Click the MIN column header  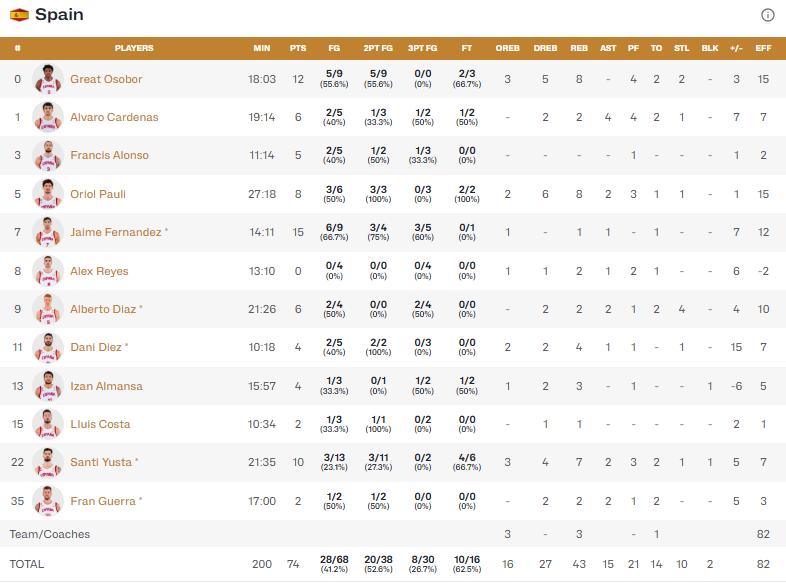click(262, 48)
